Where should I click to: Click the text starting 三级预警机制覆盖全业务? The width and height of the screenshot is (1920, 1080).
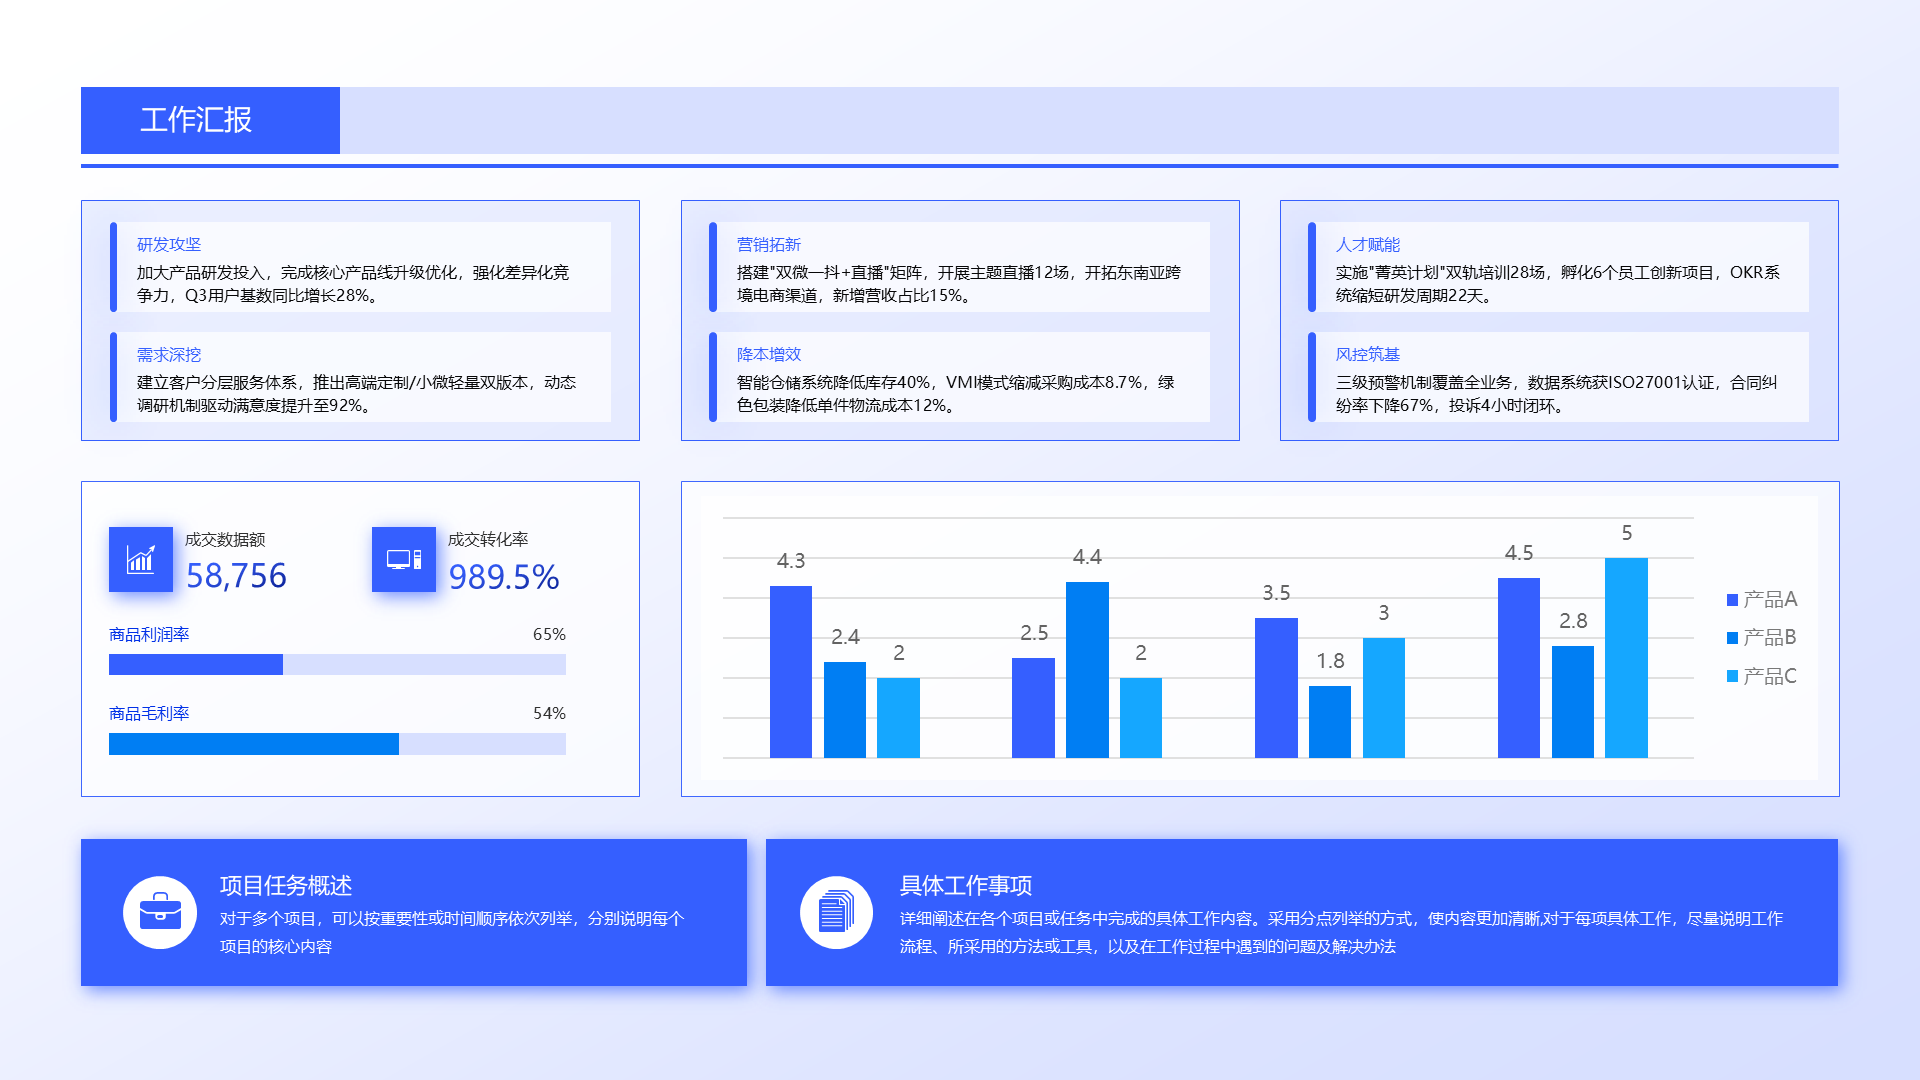point(1557,394)
